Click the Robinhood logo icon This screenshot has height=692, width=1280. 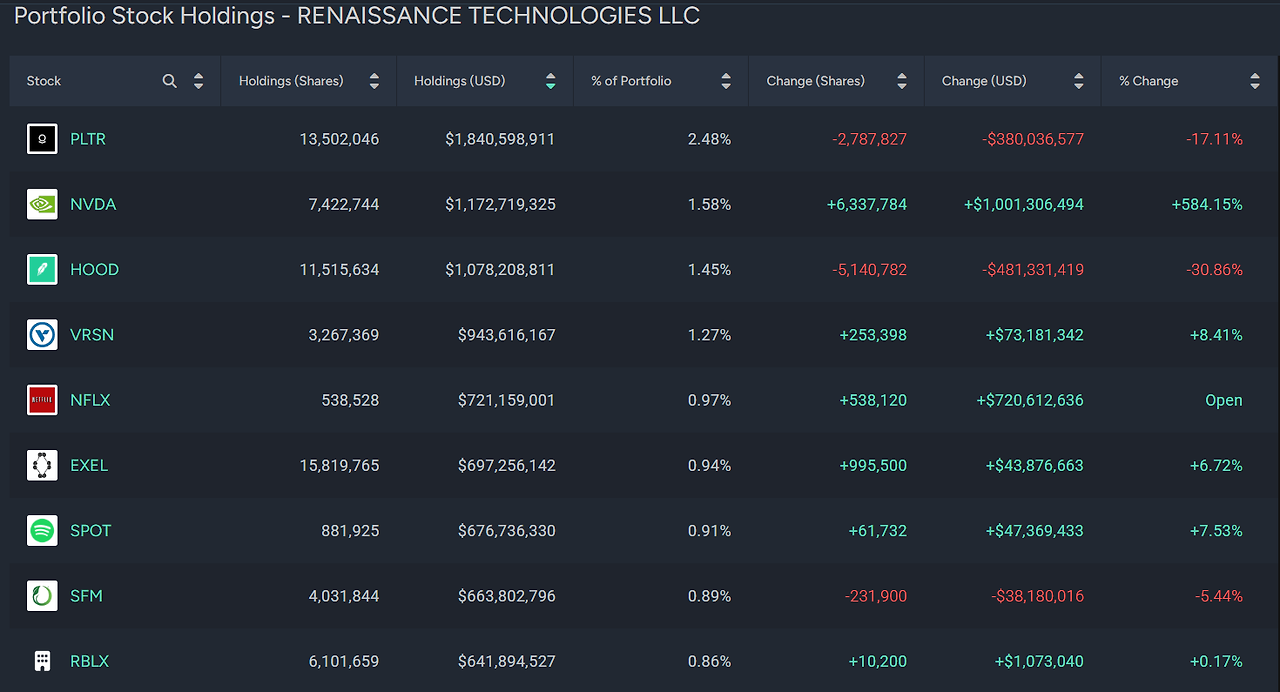tap(41, 269)
